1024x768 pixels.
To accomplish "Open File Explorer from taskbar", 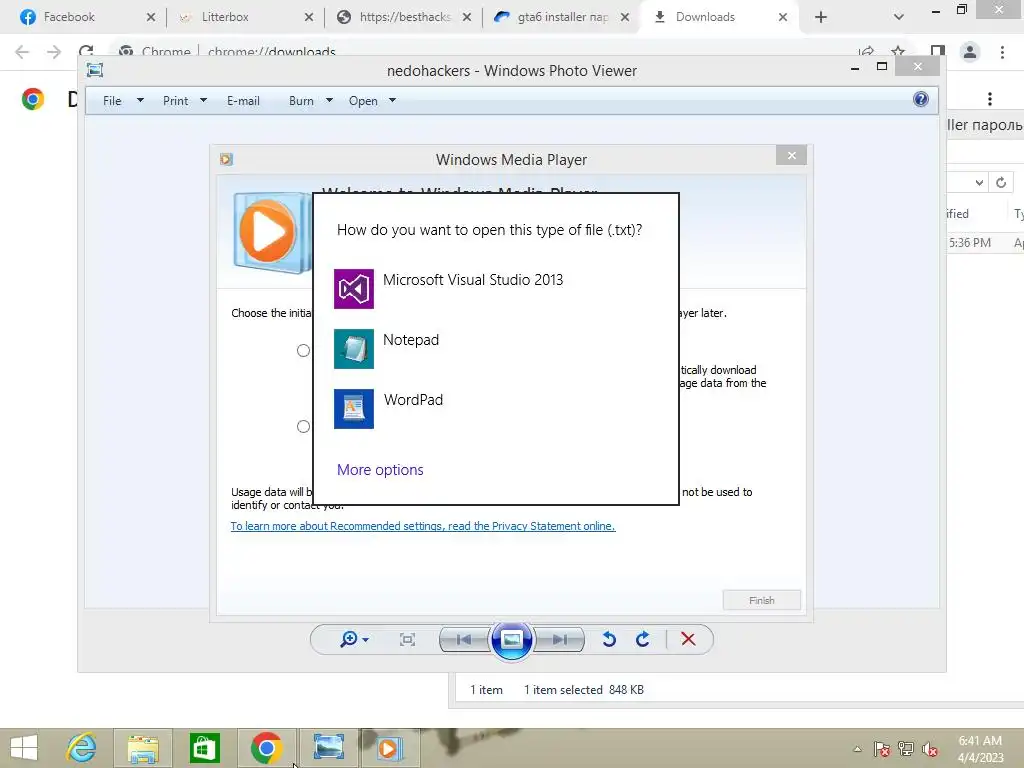I will pos(144,748).
